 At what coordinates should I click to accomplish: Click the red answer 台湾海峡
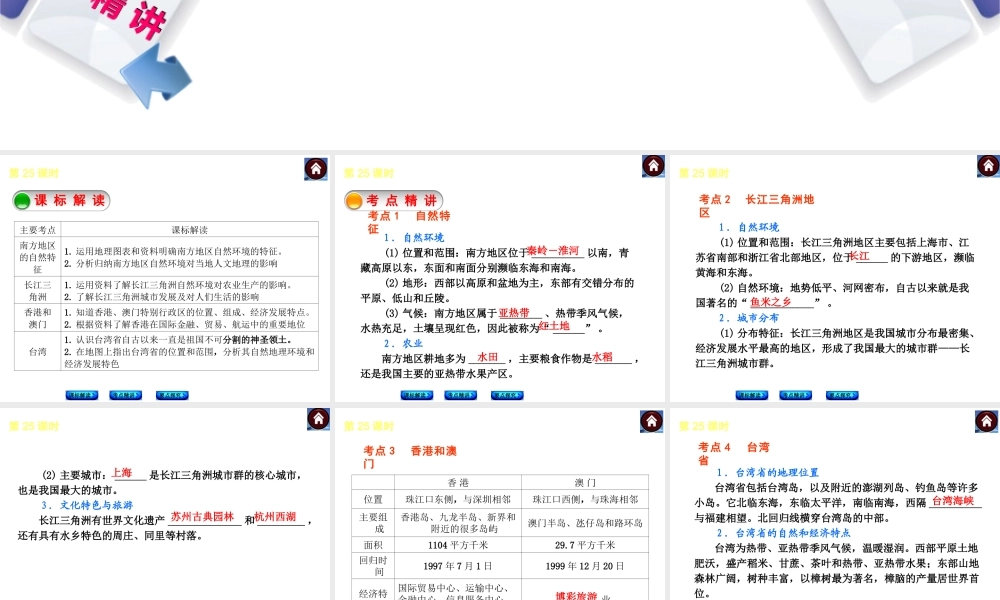point(953,501)
